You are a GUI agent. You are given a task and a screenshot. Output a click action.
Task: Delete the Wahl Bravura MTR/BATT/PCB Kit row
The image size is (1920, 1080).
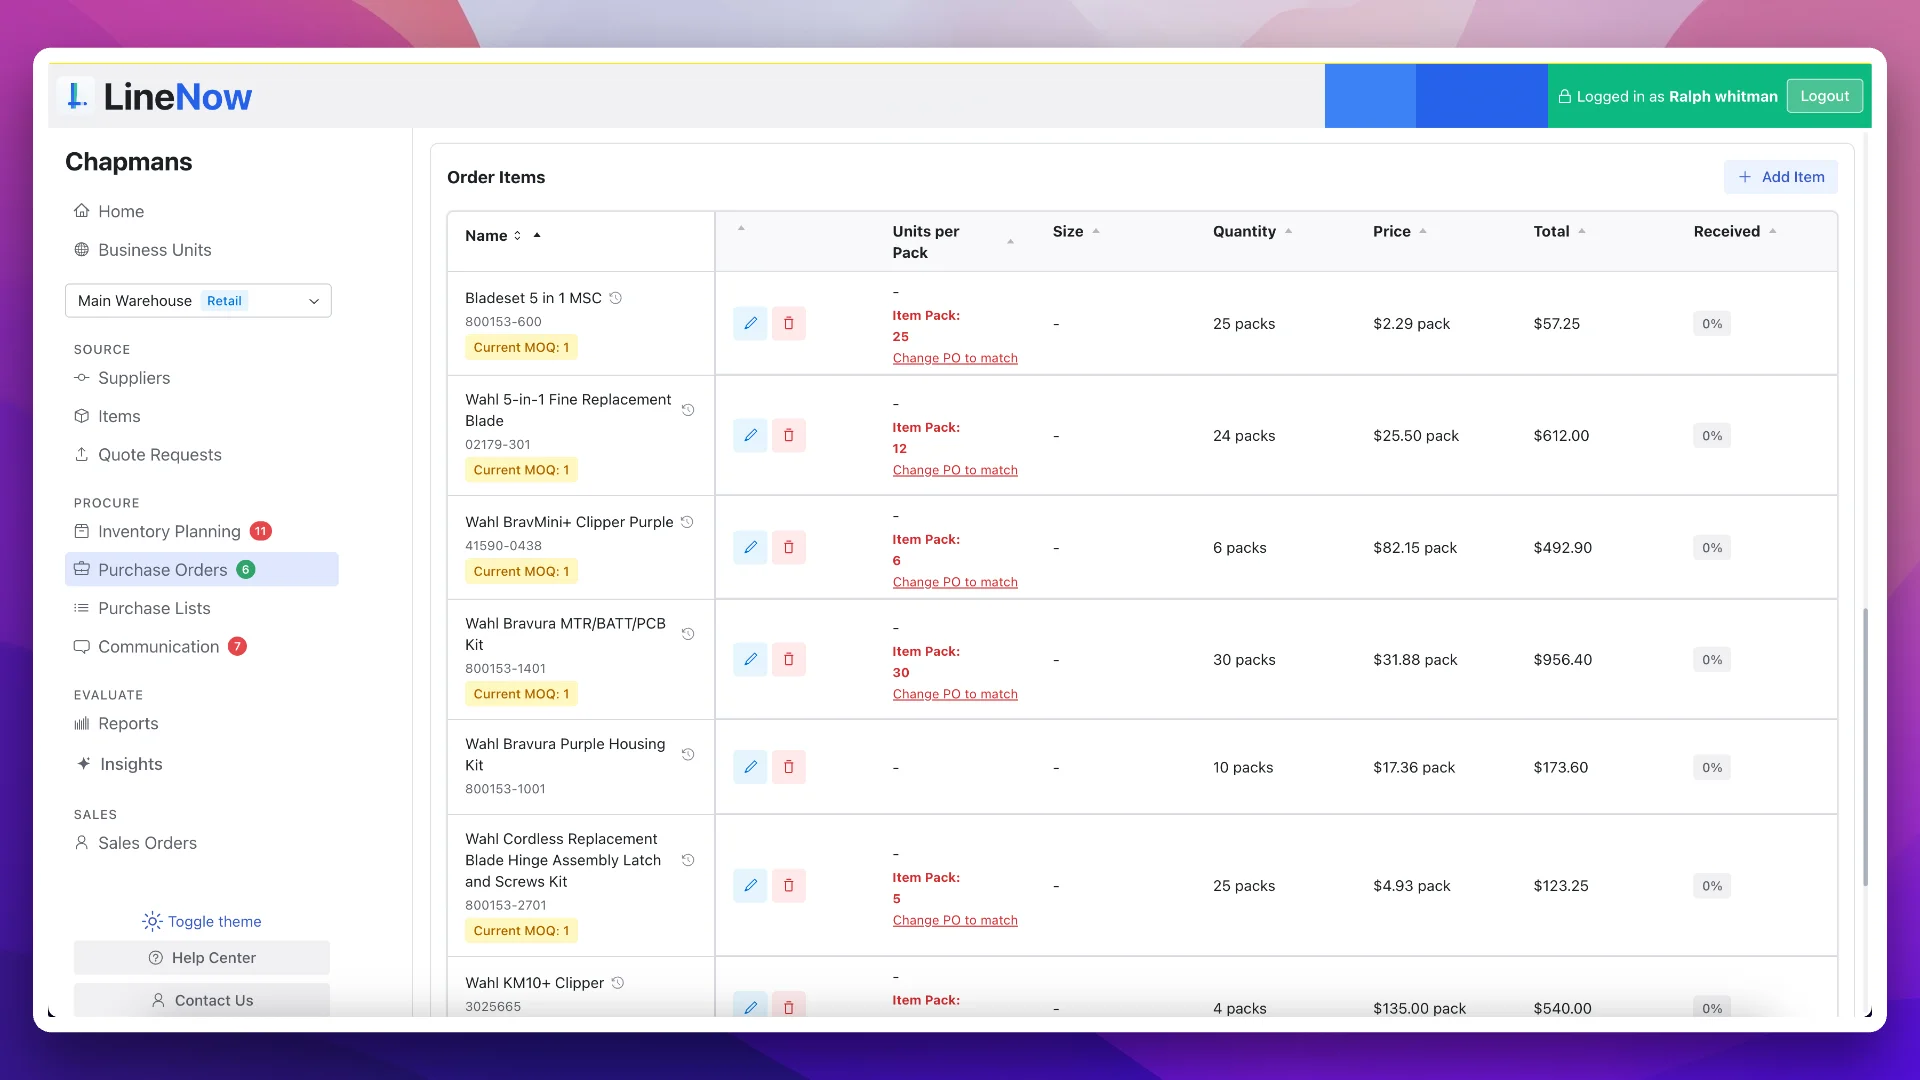pyautogui.click(x=788, y=659)
